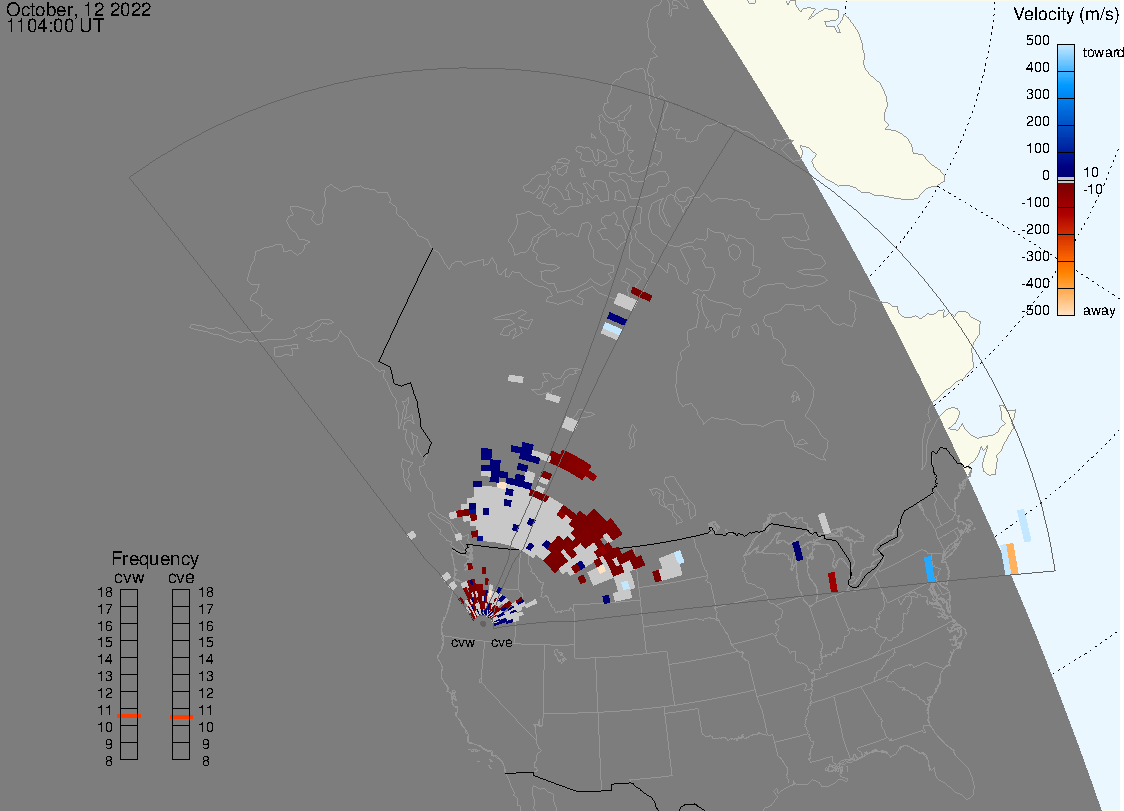The image size is (1124, 811).
Task: Click the 11 label left of cvw bar
Action: [105, 711]
